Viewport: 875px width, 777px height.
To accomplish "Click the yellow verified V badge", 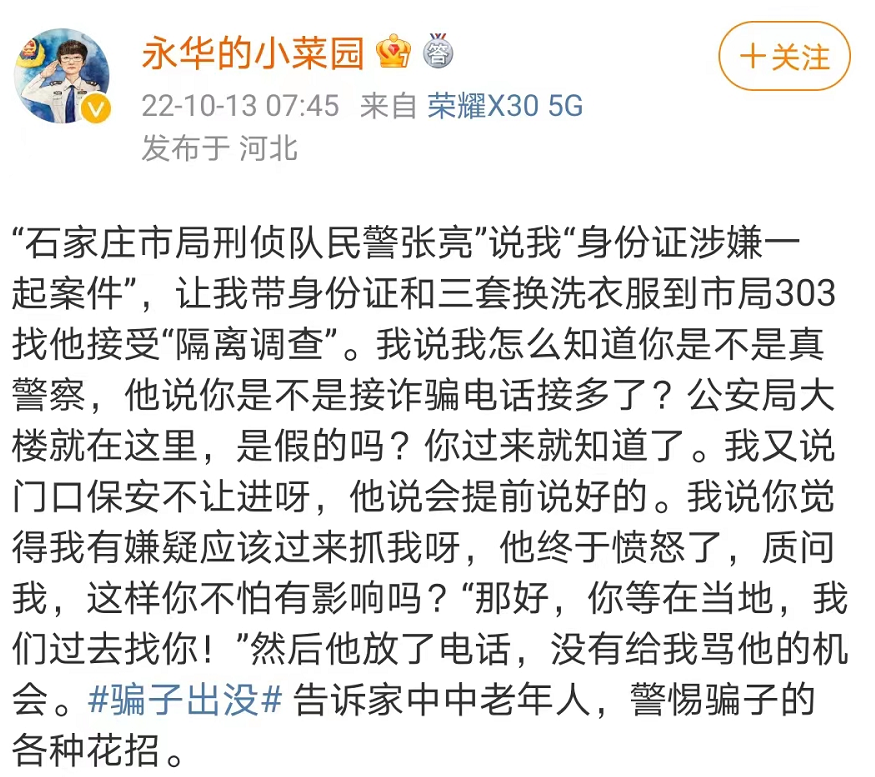I will tap(94, 110).
